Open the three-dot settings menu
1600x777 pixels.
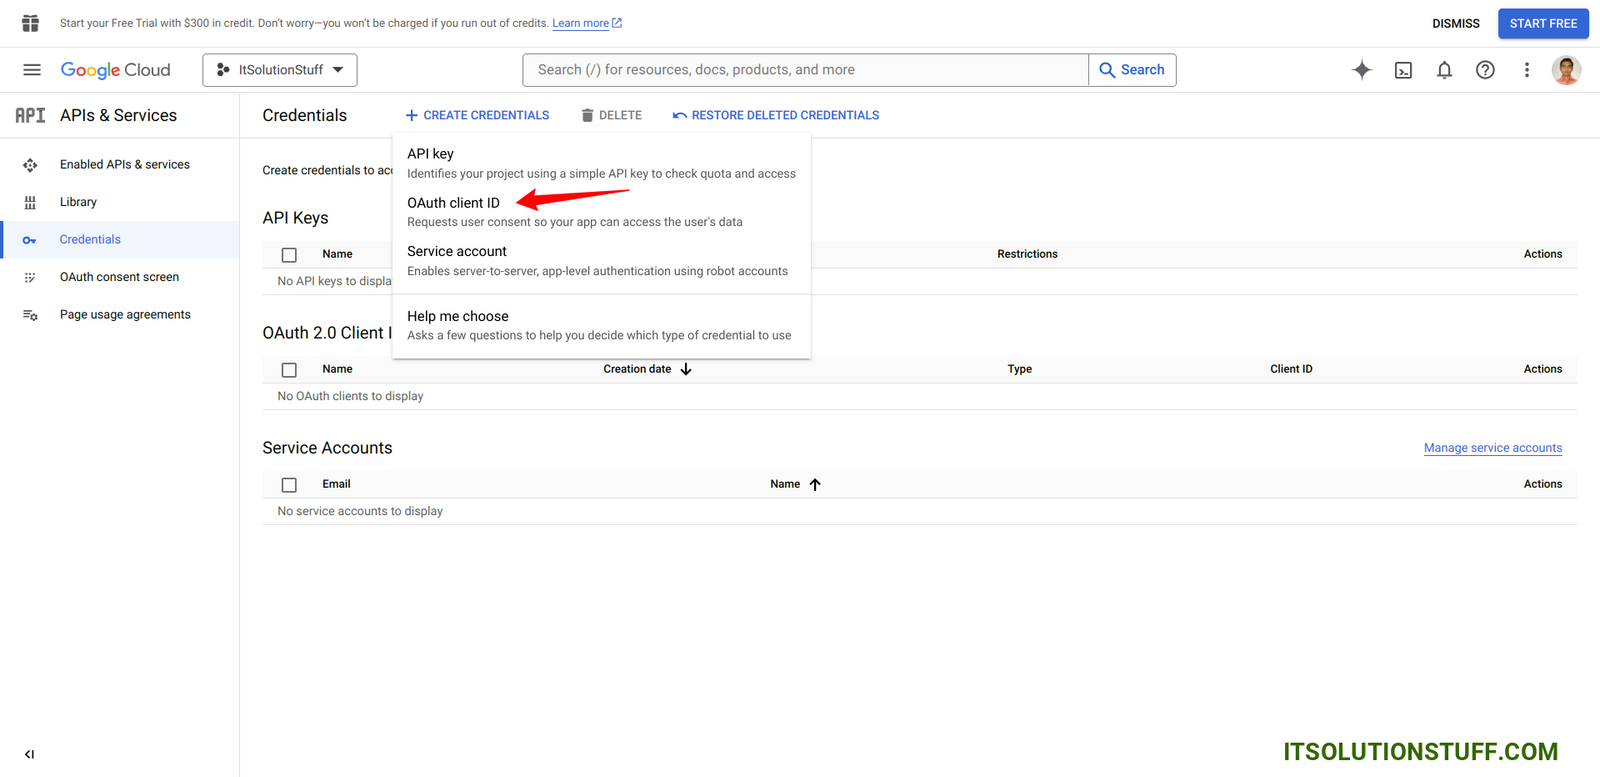pyautogui.click(x=1526, y=70)
